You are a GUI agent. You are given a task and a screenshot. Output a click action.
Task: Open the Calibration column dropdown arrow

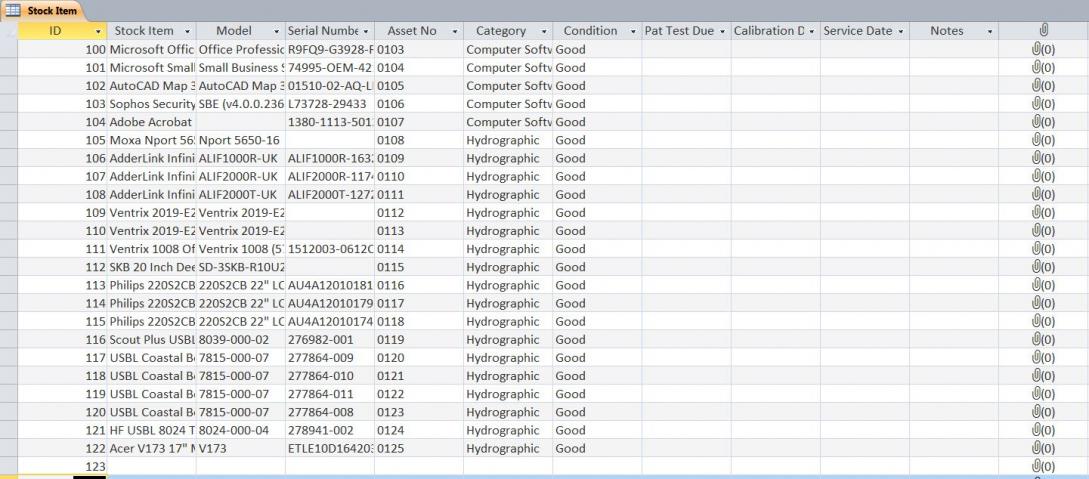[x=811, y=31]
